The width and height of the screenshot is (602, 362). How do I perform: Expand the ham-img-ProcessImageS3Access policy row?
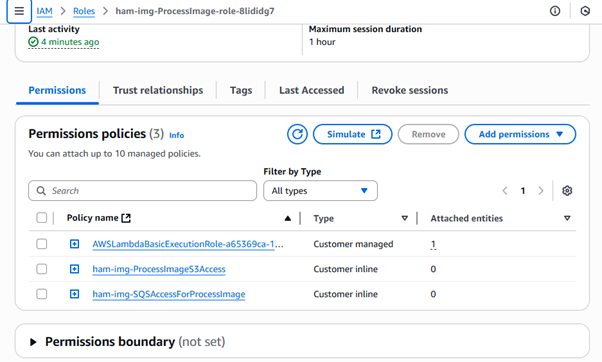click(x=74, y=269)
